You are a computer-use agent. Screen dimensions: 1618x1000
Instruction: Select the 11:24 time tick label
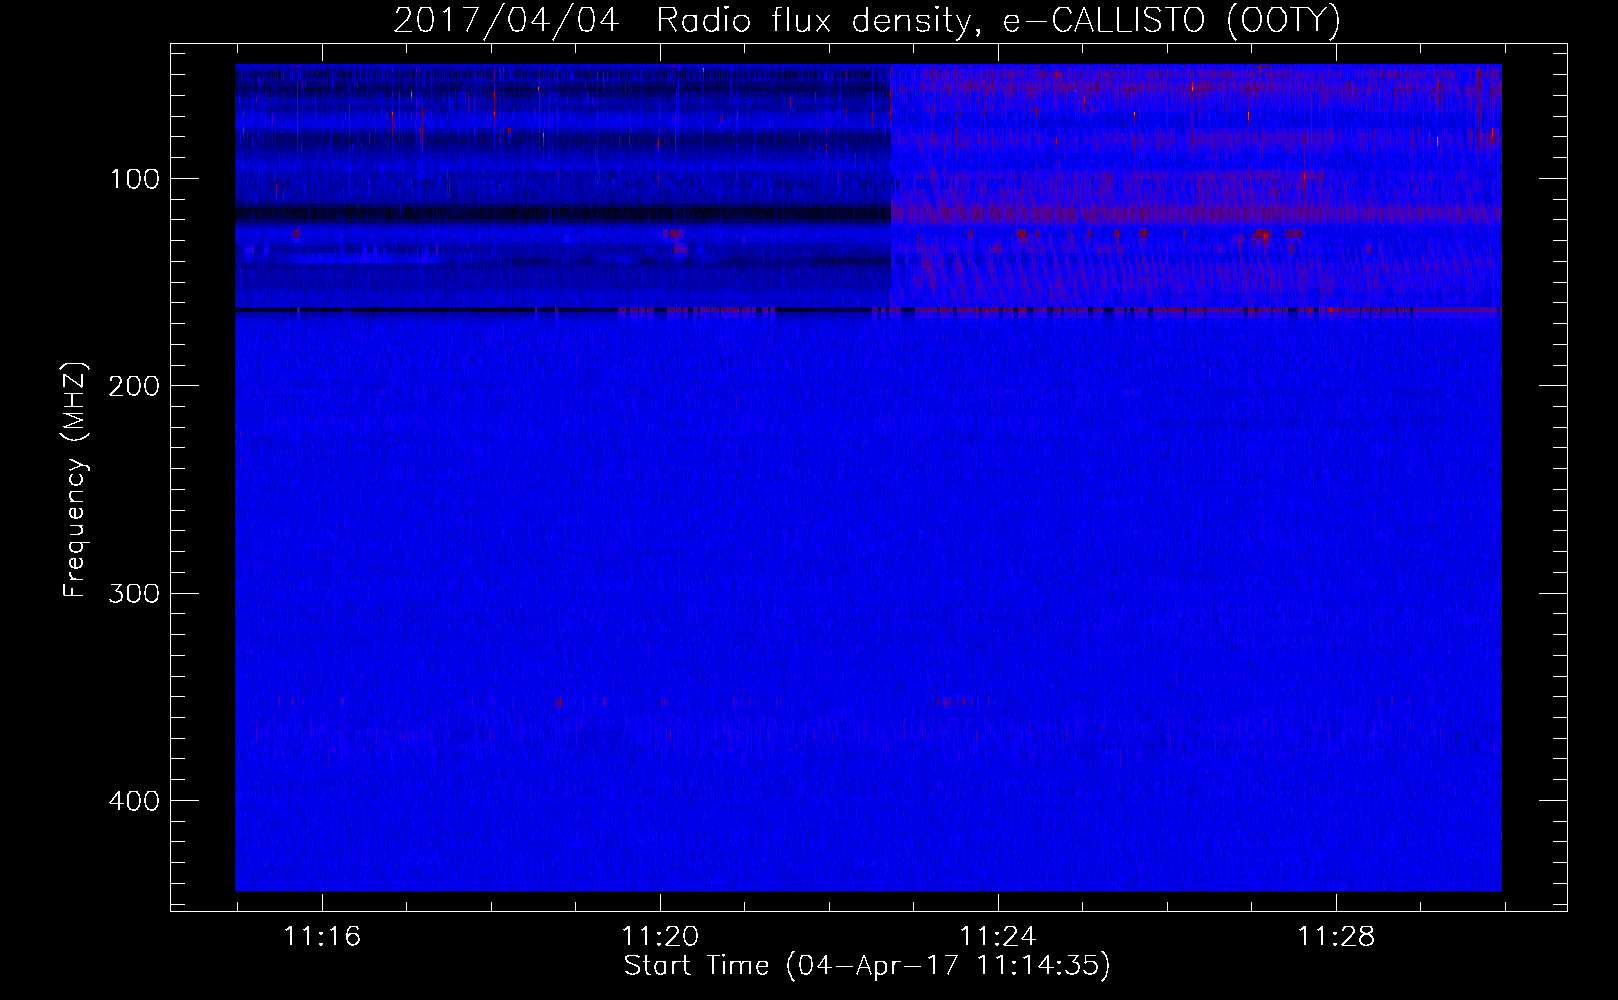pos(998,937)
